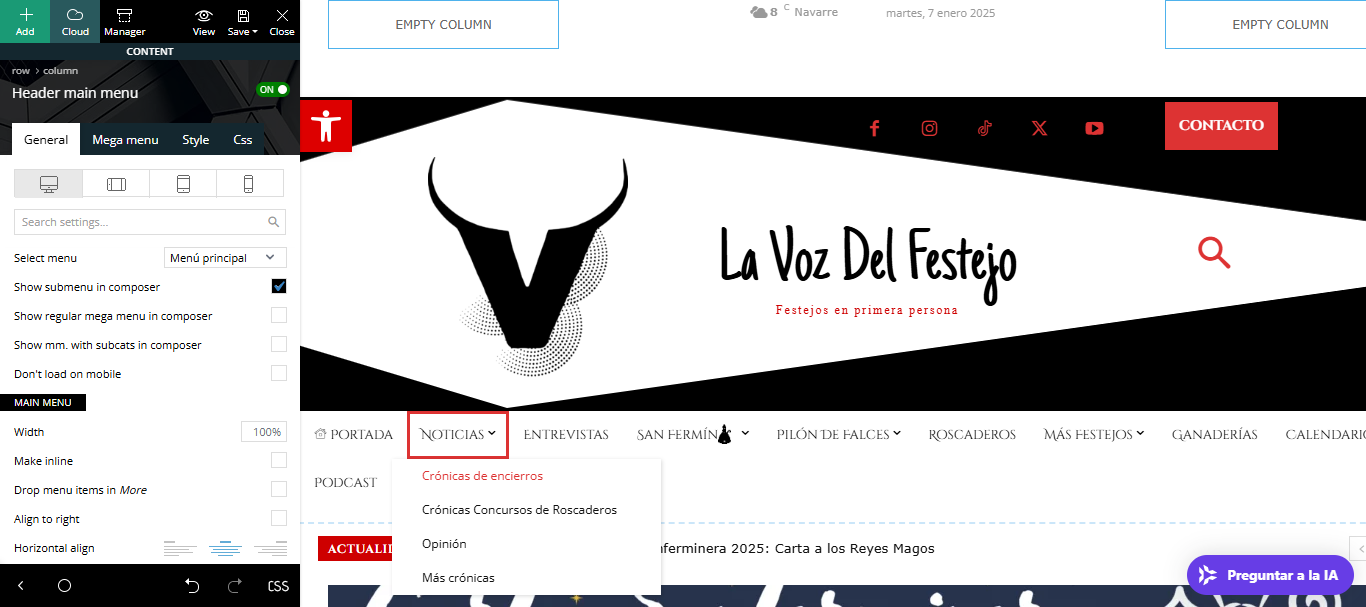Click the circle icon in bottom bar
This screenshot has width=1366, height=607.
click(x=64, y=586)
